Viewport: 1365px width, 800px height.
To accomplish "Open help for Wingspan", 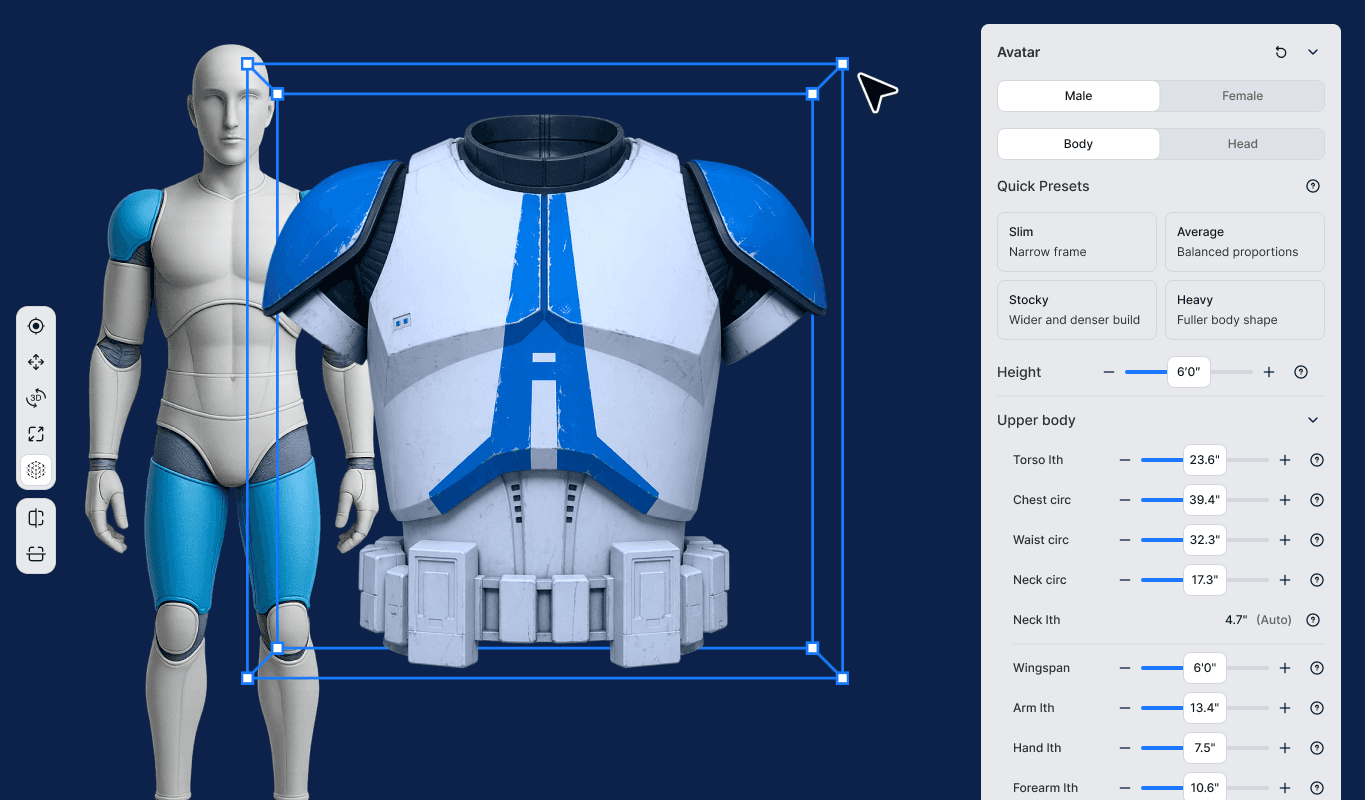I will pos(1317,668).
